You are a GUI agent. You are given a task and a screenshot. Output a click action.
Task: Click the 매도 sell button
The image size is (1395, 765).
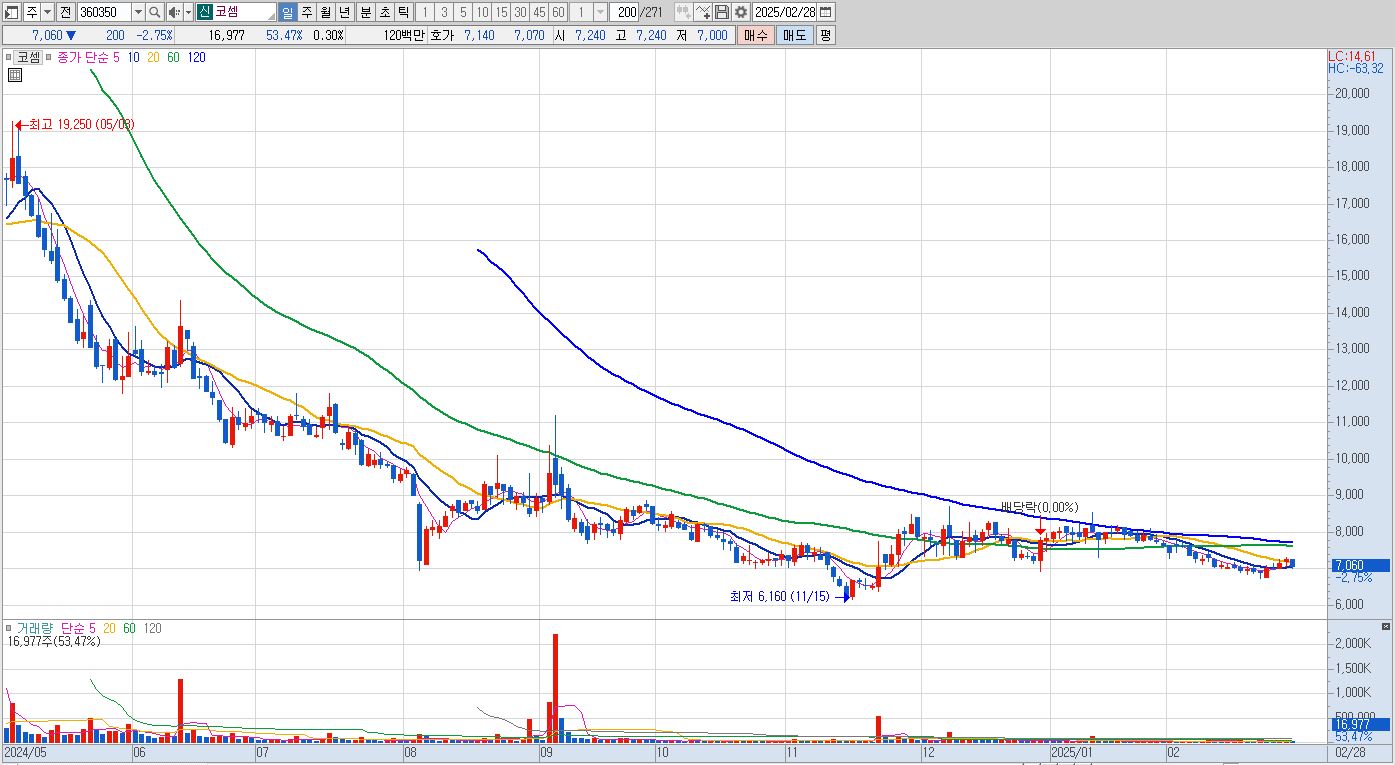coord(794,35)
